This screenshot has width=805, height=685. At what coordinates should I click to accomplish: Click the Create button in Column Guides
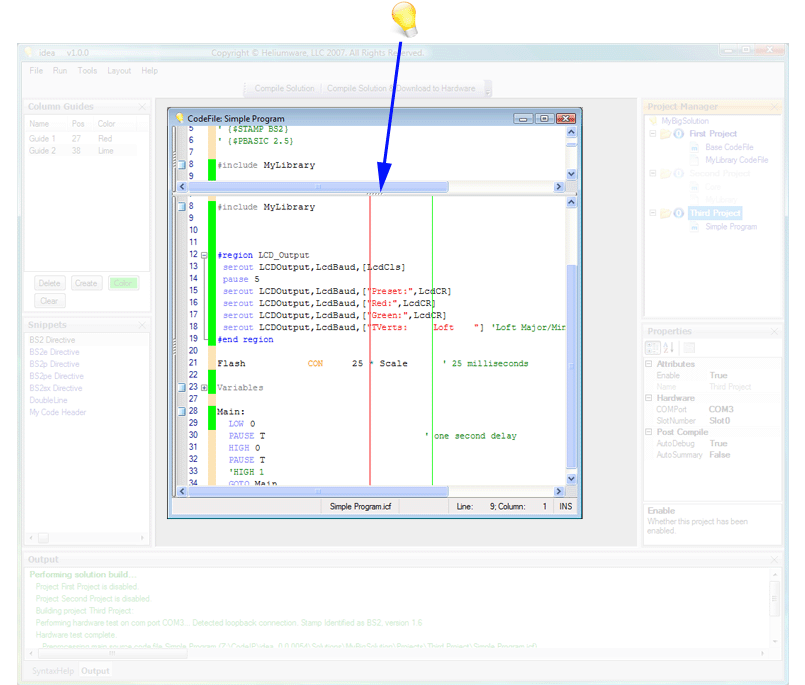86,283
